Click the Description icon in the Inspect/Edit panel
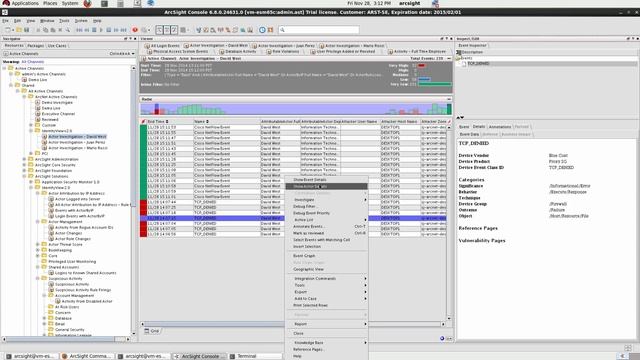The width and height of the screenshot is (640, 360). tap(459, 52)
